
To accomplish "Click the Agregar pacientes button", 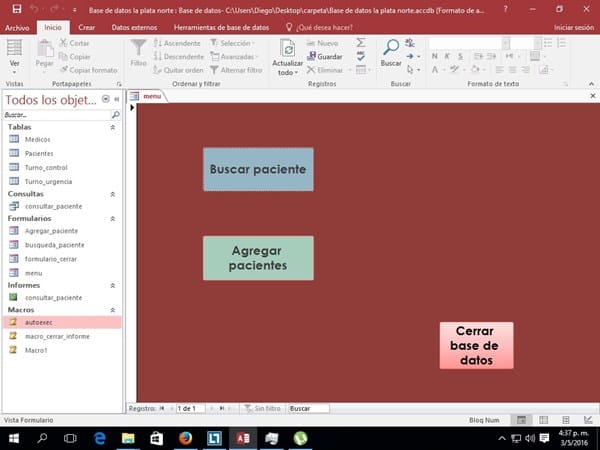I will [258, 258].
